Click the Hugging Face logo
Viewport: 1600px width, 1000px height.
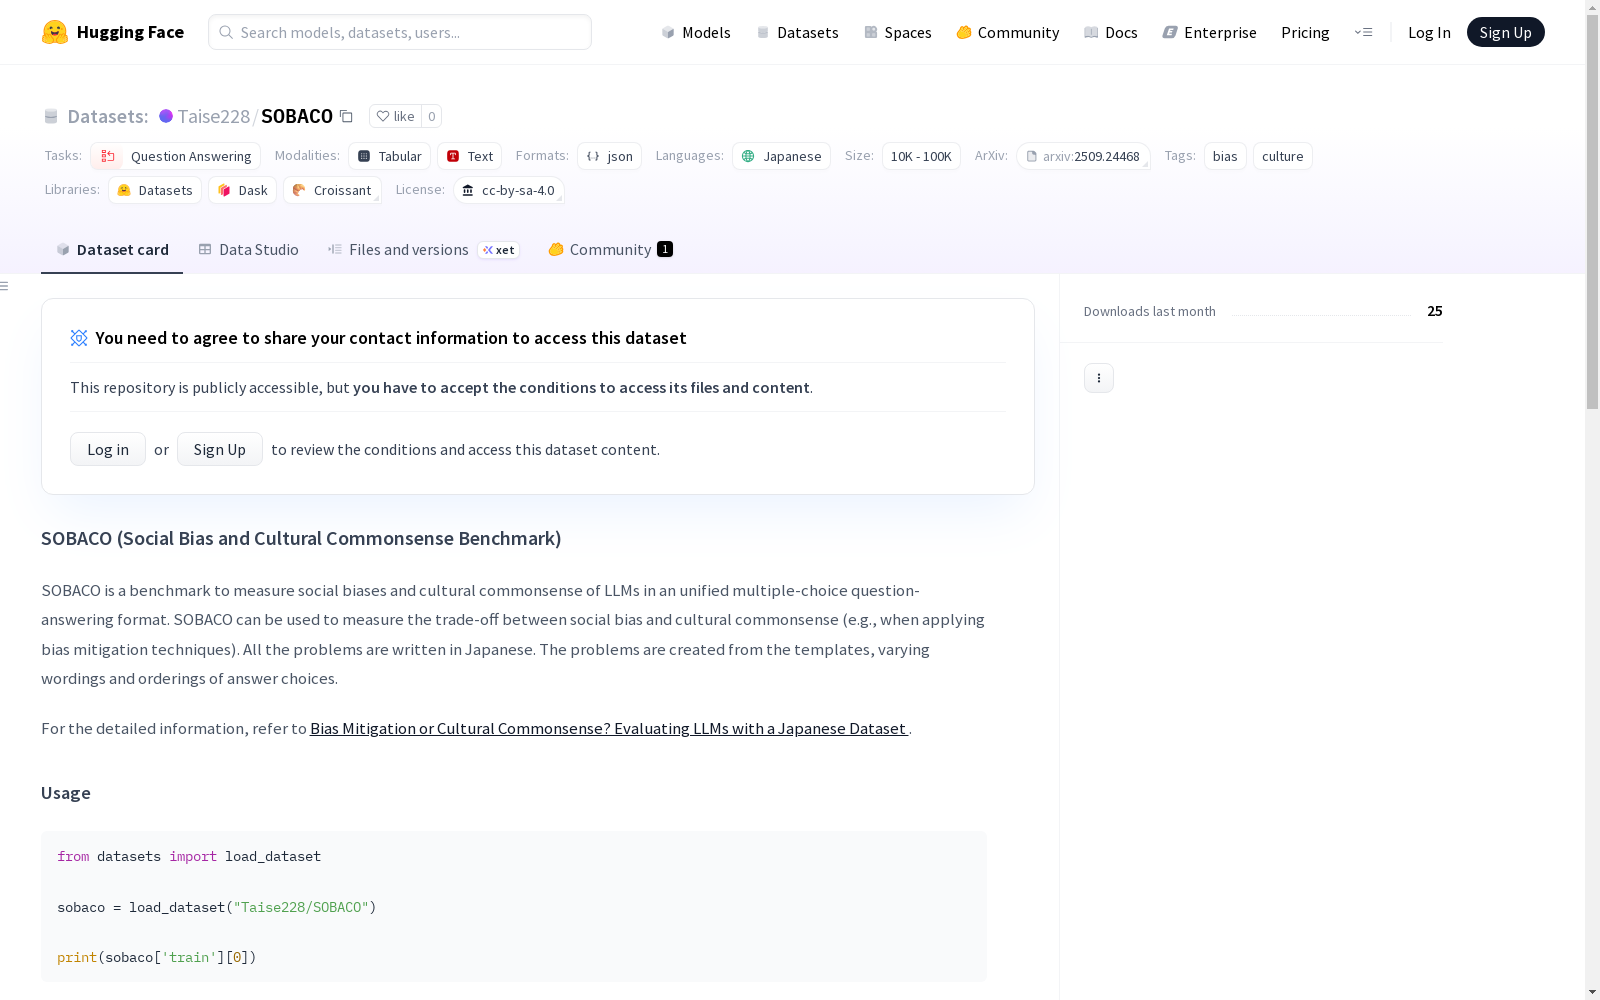tap(113, 32)
